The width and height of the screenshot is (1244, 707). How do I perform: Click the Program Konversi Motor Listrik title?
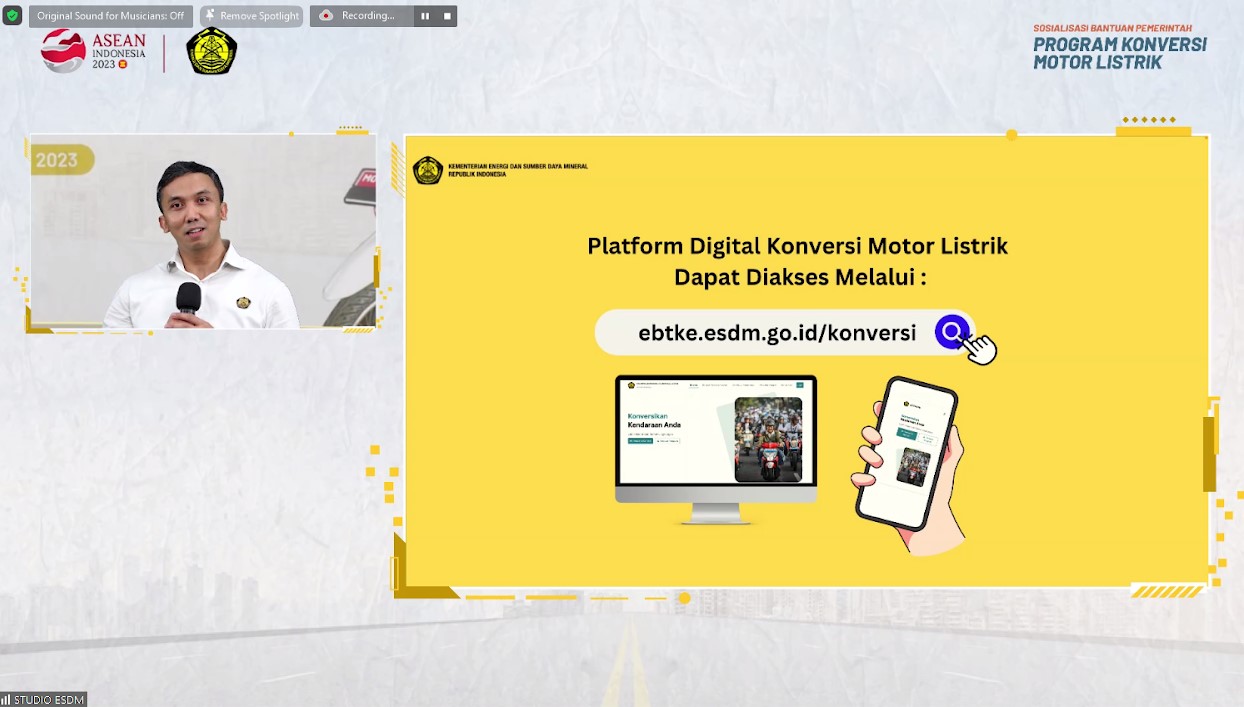pos(1119,53)
